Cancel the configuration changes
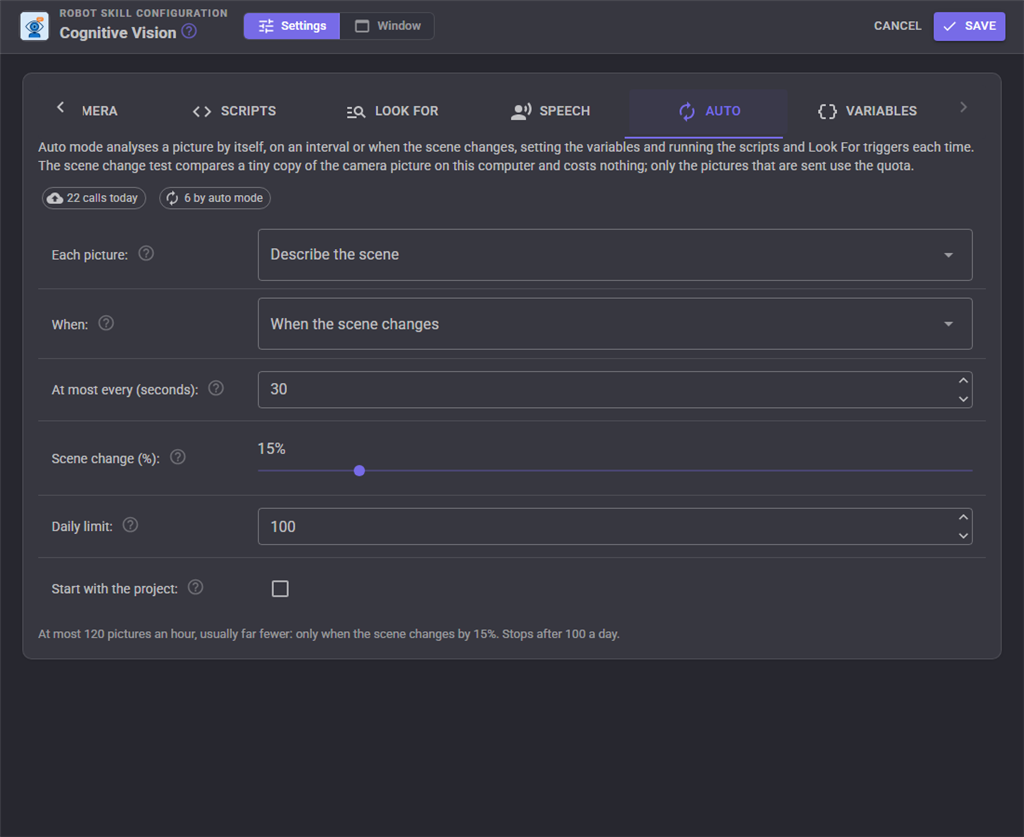This screenshot has width=1024, height=837. click(x=897, y=26)
